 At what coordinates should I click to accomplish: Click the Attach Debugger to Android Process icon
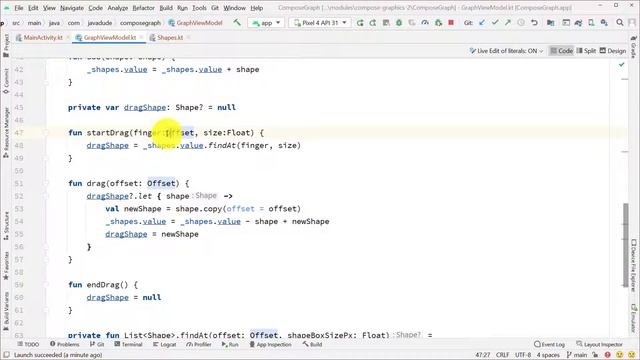tap(438, 23)
